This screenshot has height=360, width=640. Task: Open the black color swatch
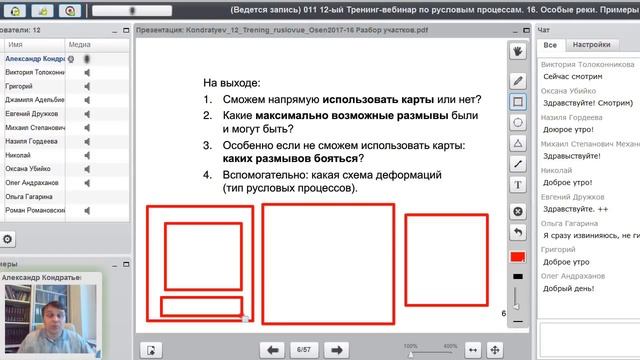point(518,276)
